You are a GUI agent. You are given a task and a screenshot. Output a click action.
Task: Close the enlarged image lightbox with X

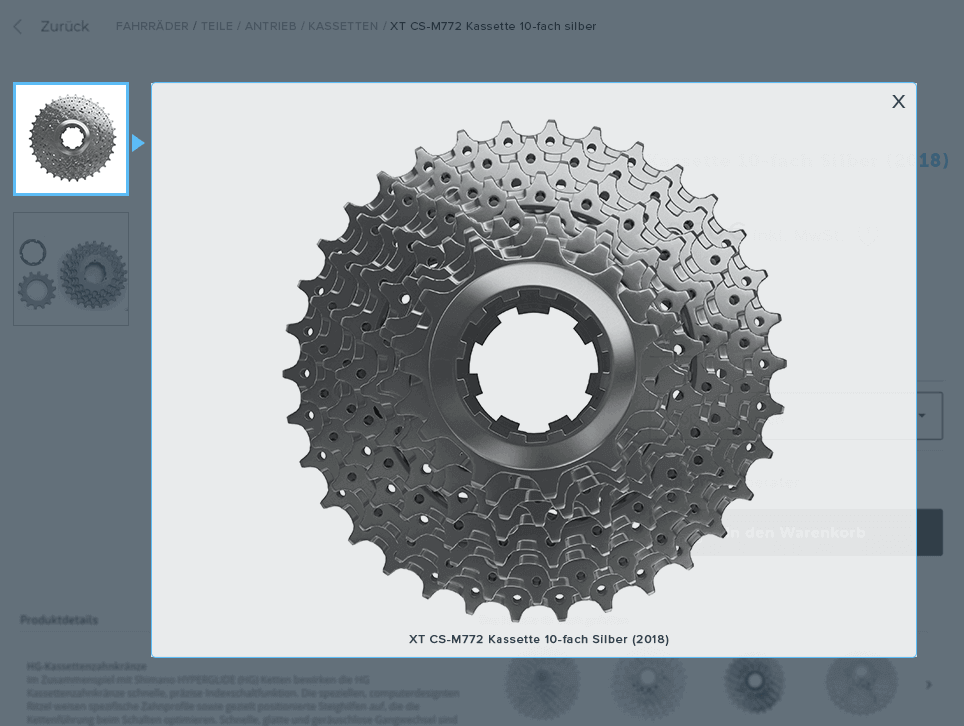[x=898, y=101]
